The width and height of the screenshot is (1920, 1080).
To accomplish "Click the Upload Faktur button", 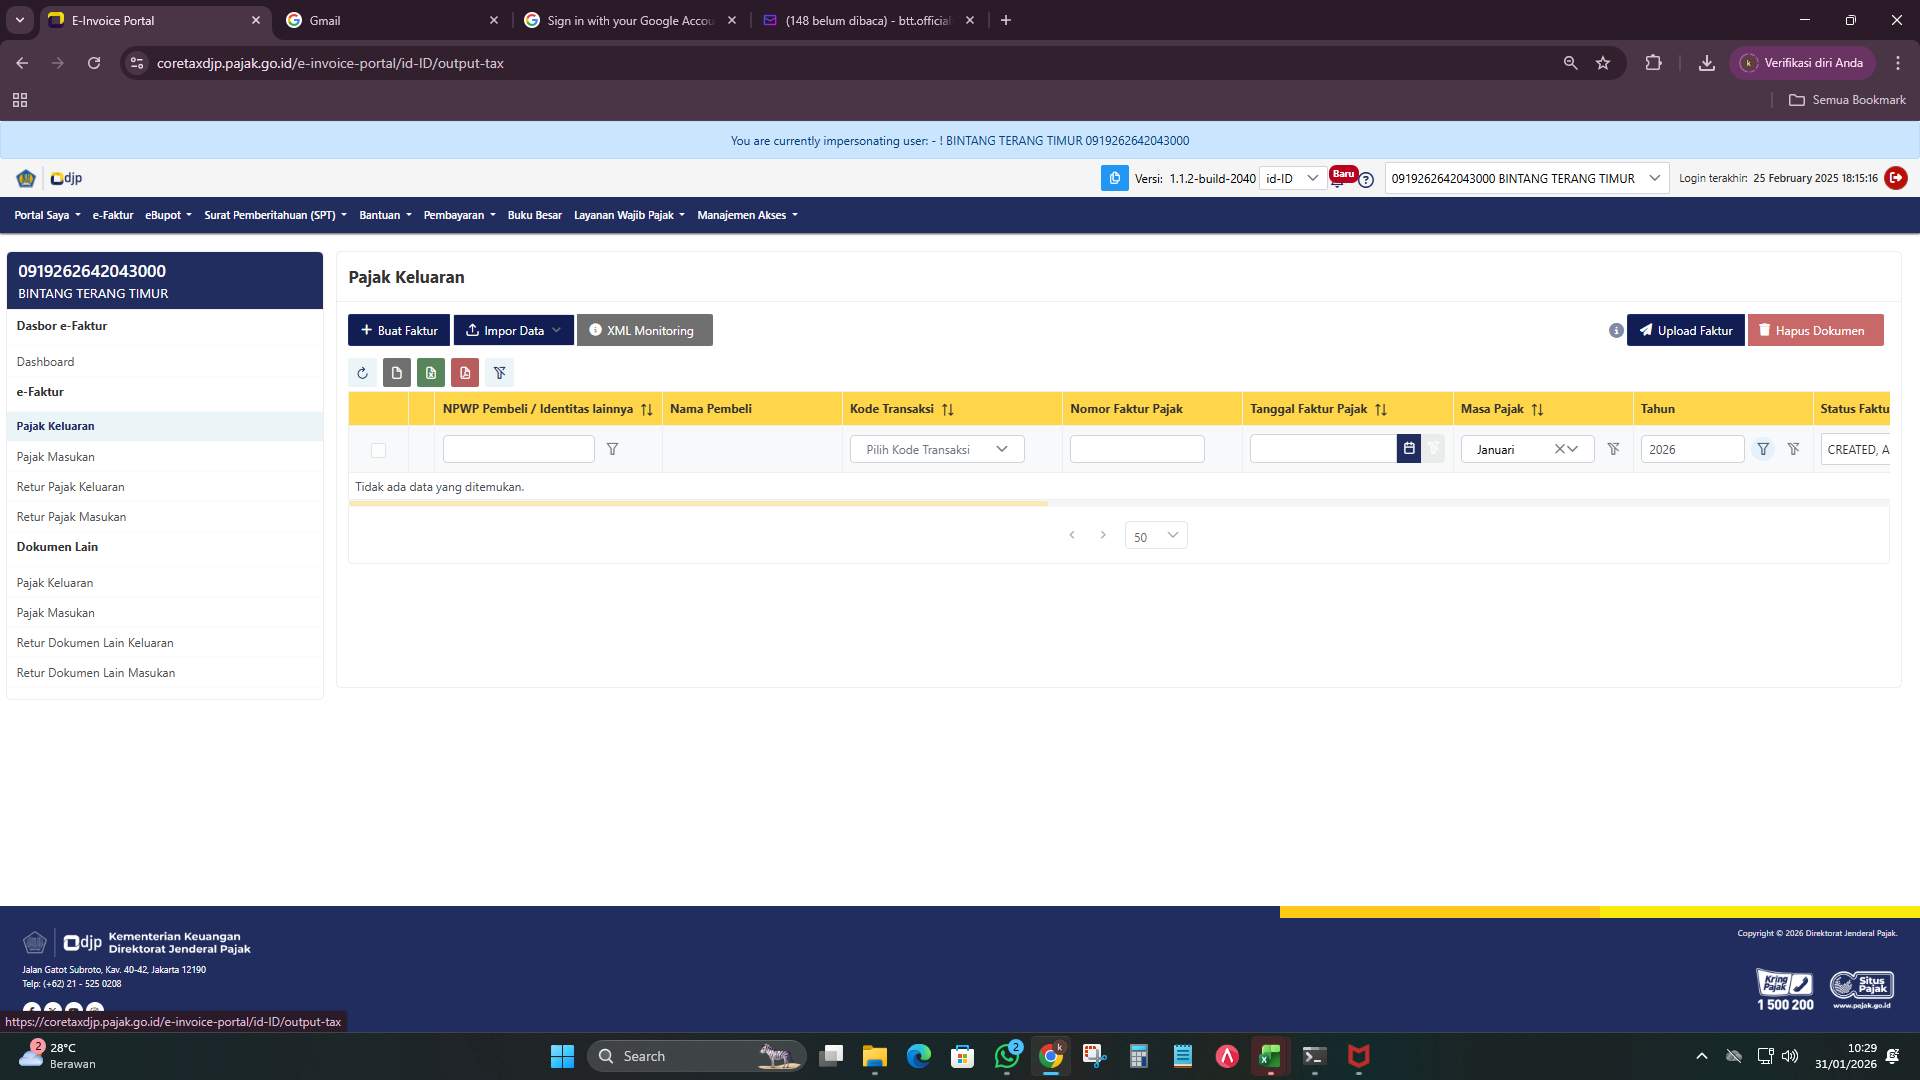I will point(1685,330).
